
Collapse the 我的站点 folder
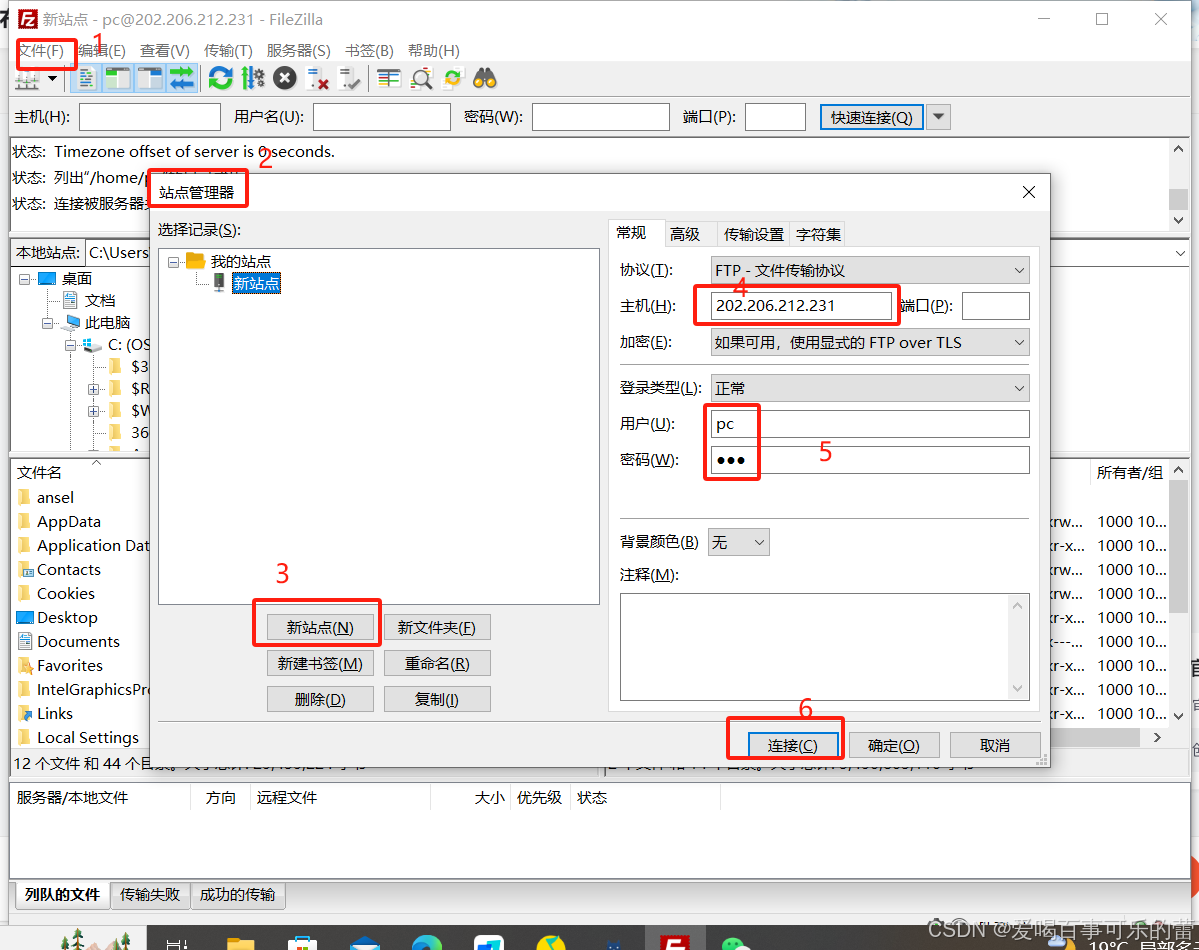pyautogui.click(x=174, y=262)
